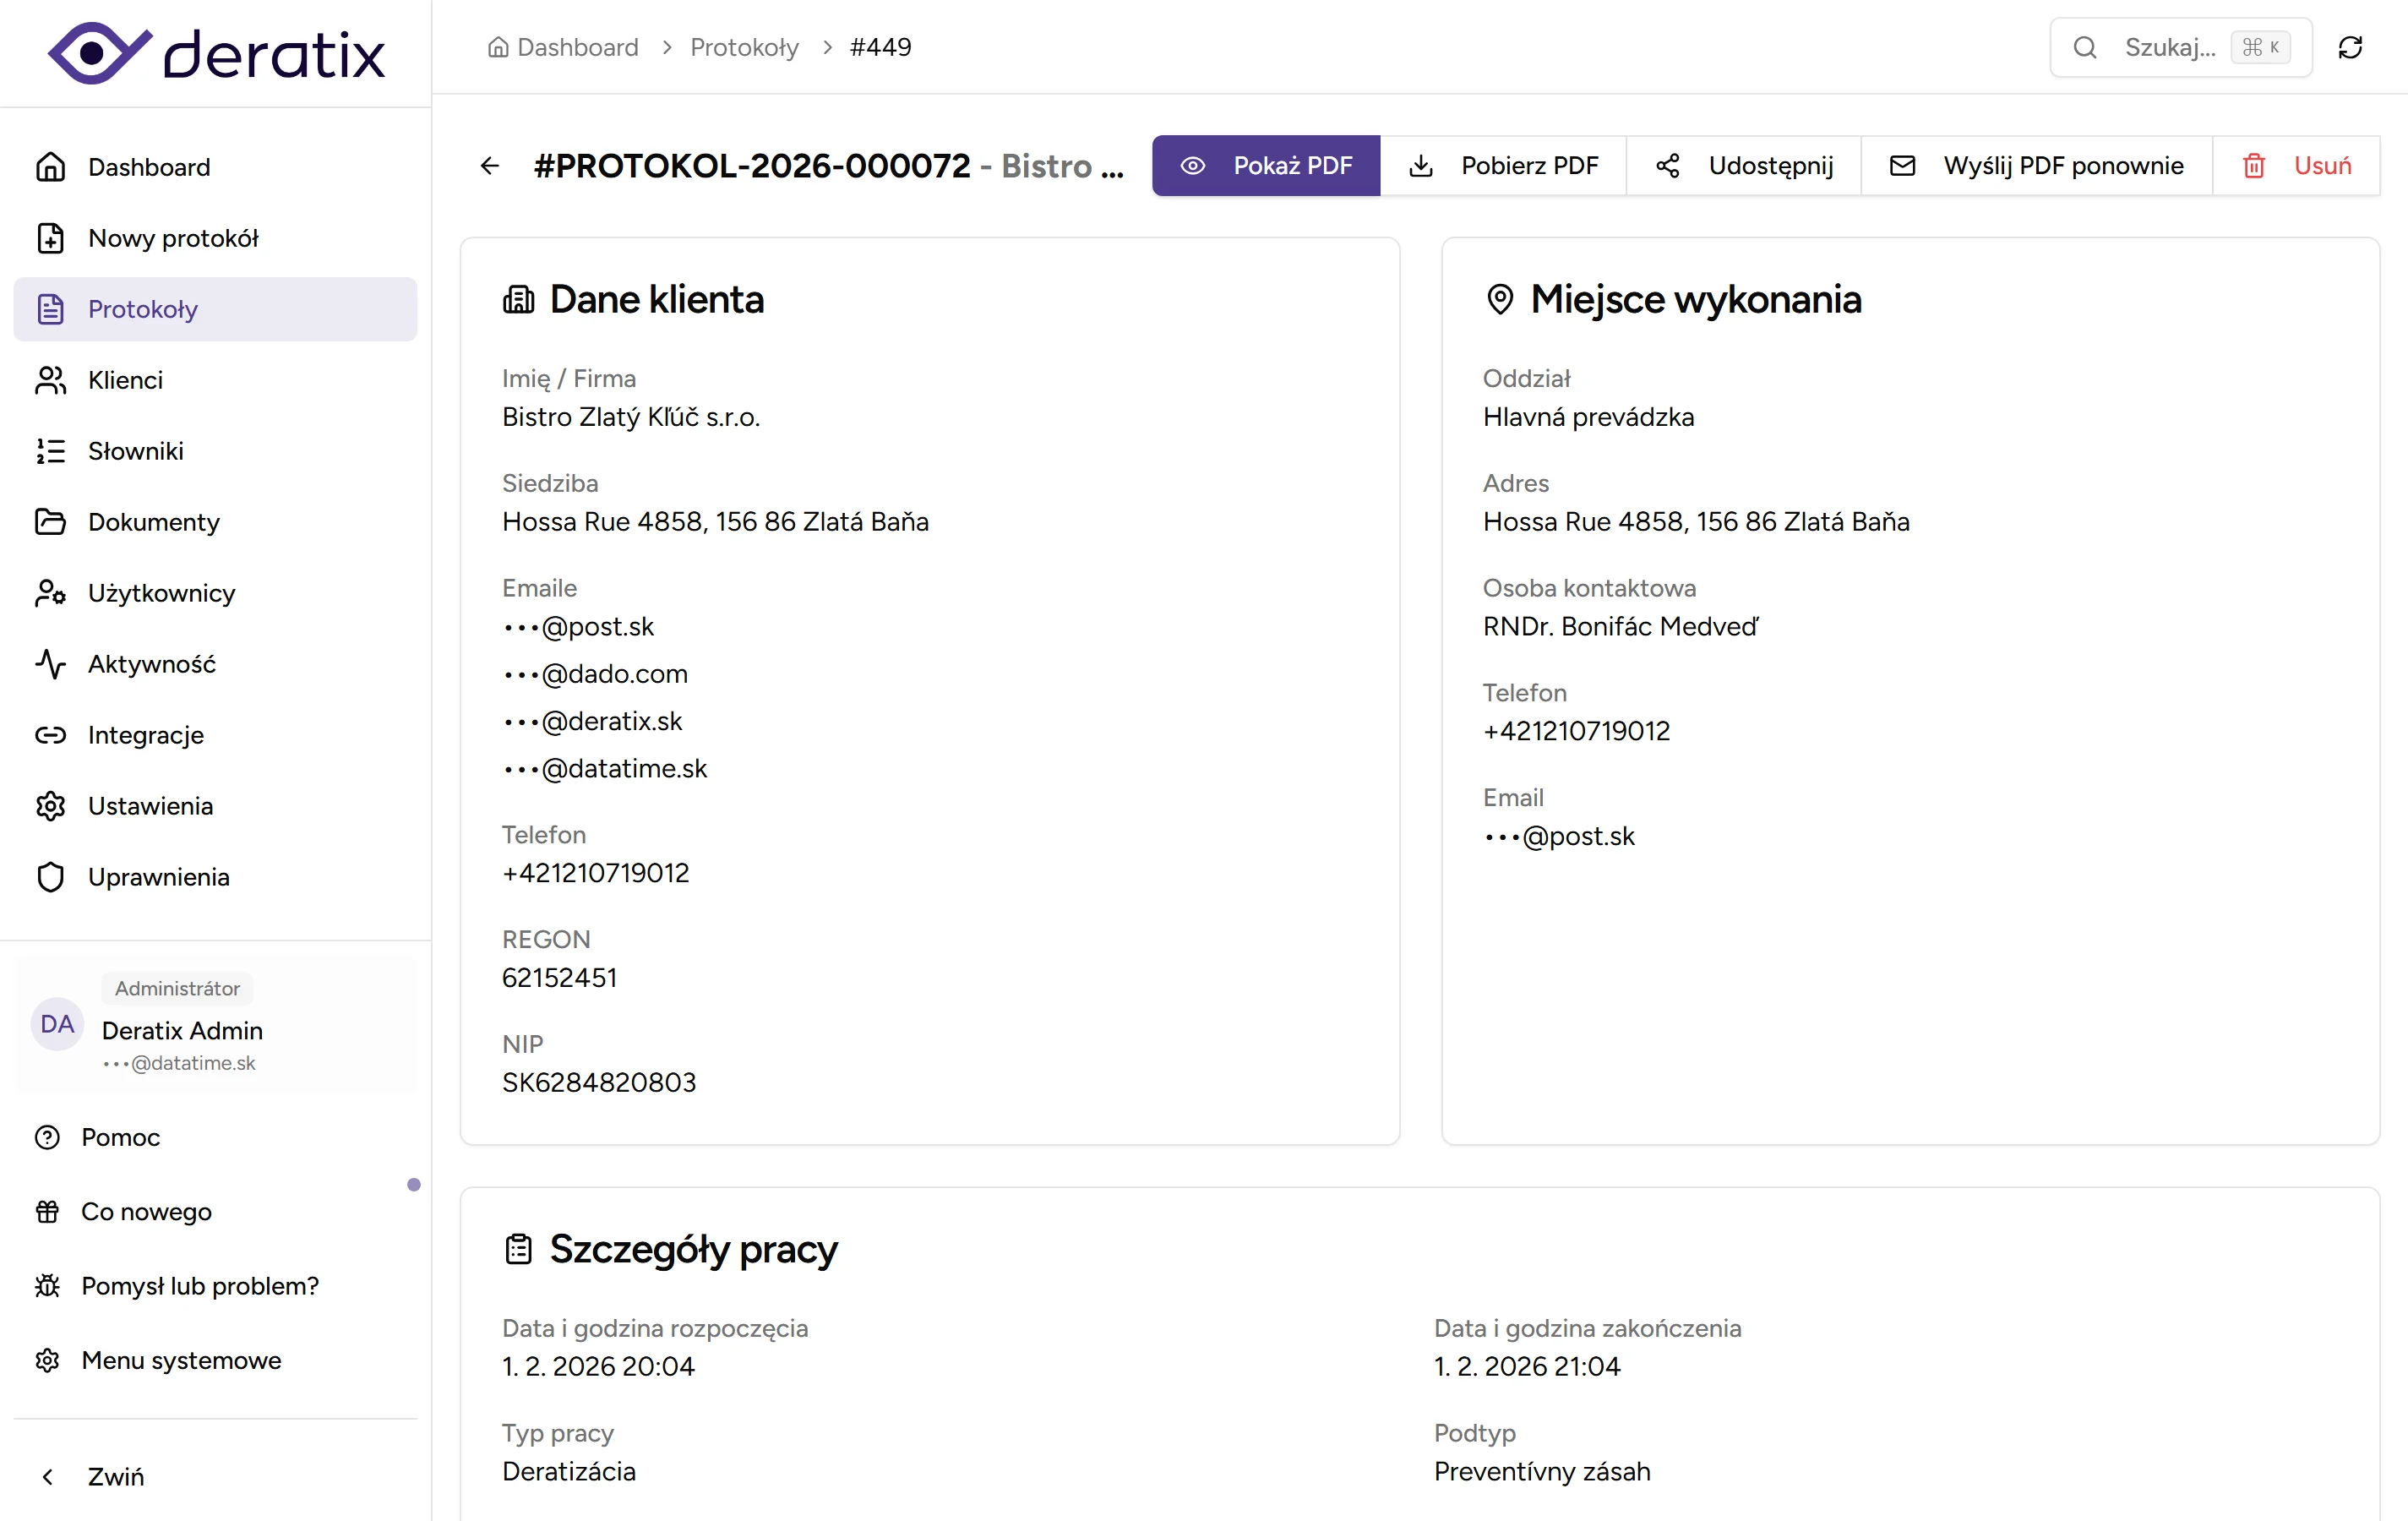Report via Pomysł lub problem?
Image resolution: width=2408 pixels, height=1521 pixels.
tap(199, 1286)
